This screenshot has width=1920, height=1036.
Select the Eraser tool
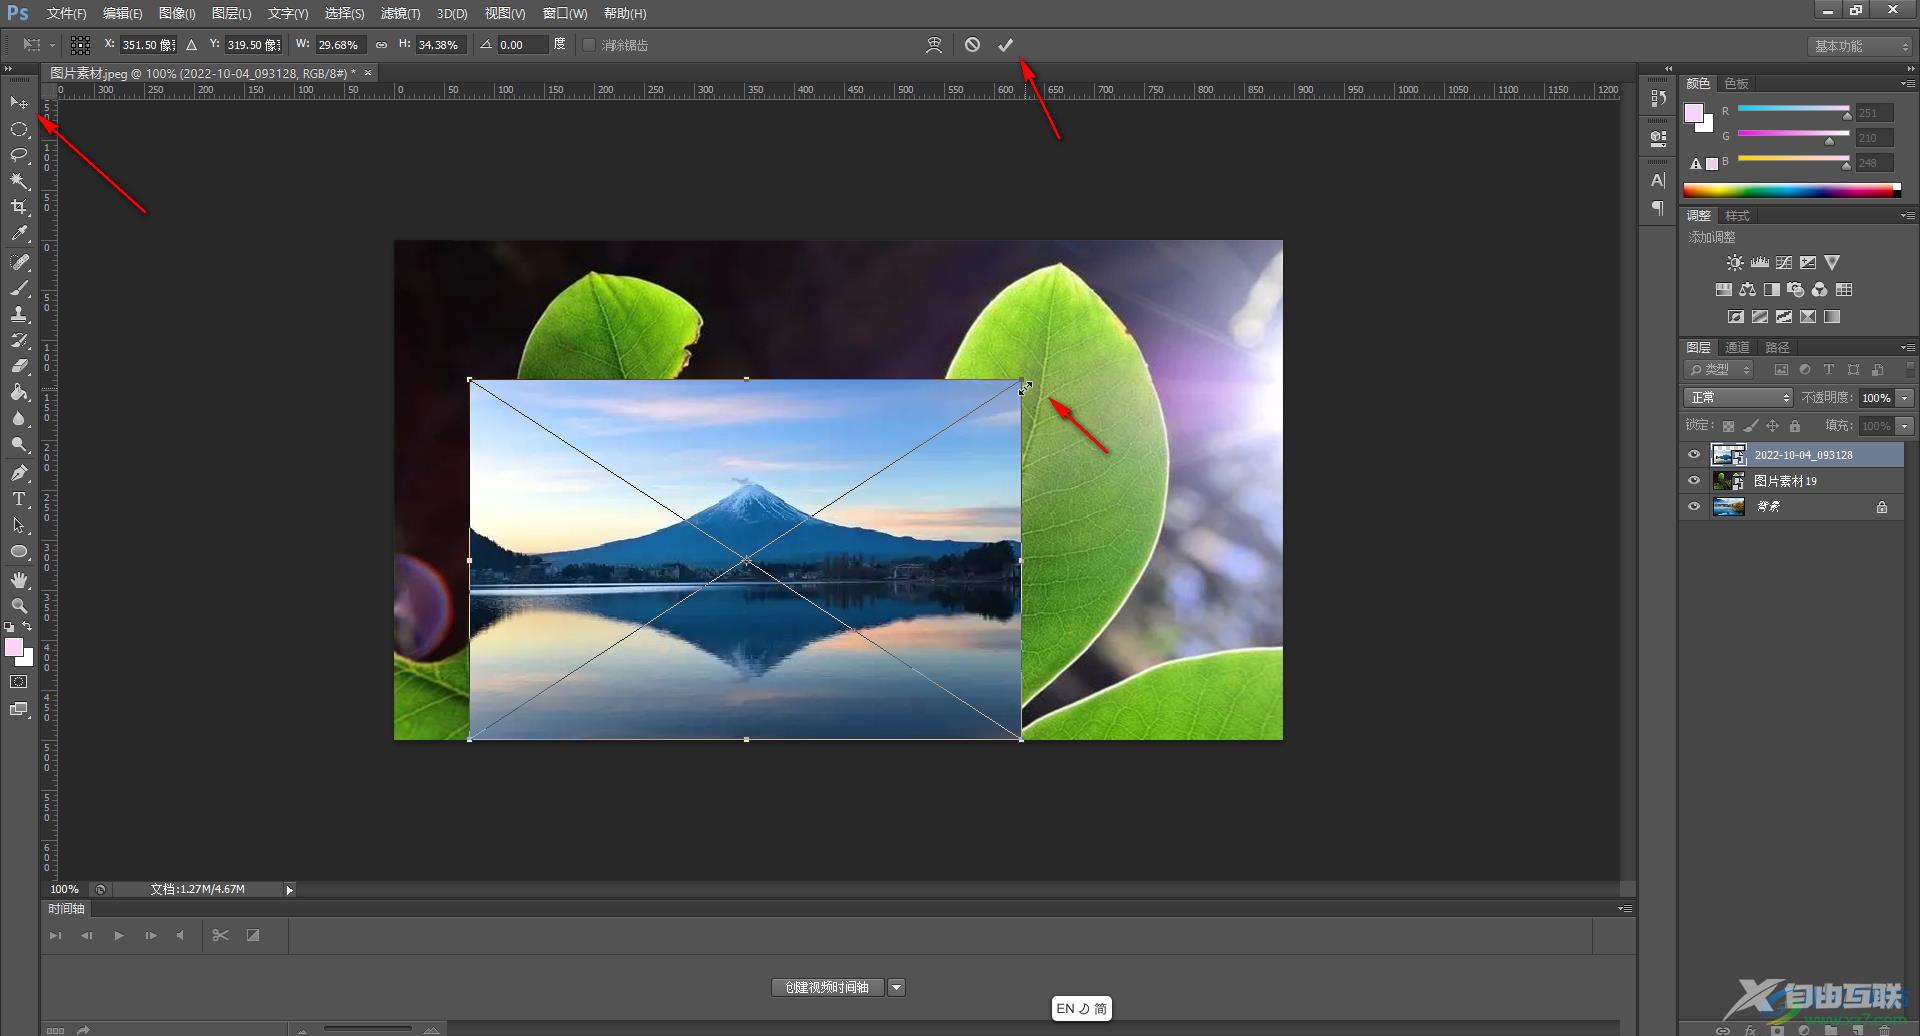pos(19,366)
